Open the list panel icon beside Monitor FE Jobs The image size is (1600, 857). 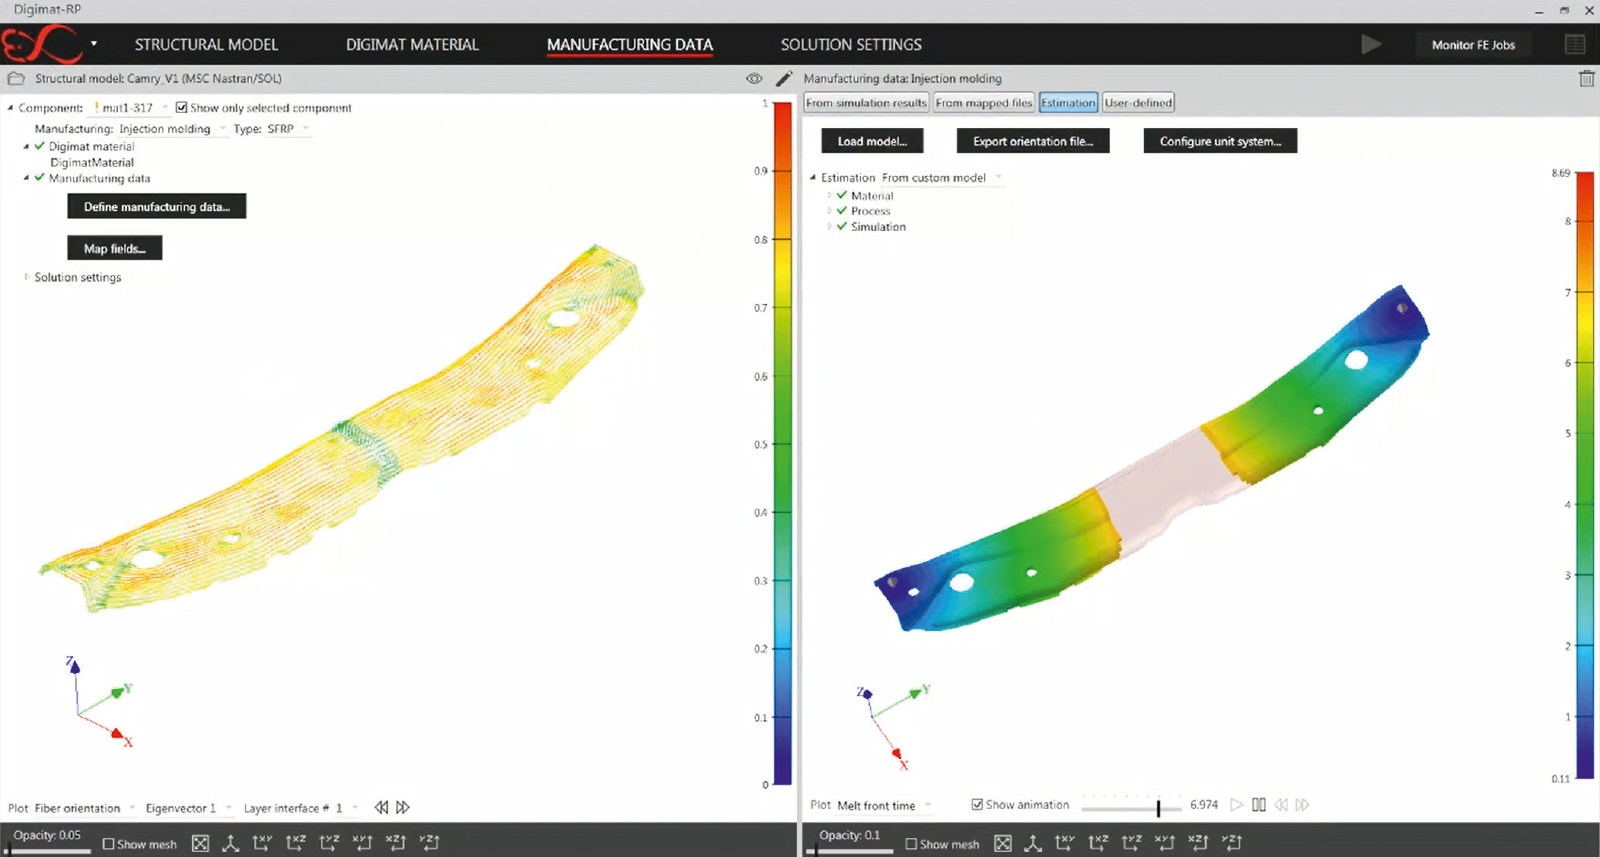1575,44
